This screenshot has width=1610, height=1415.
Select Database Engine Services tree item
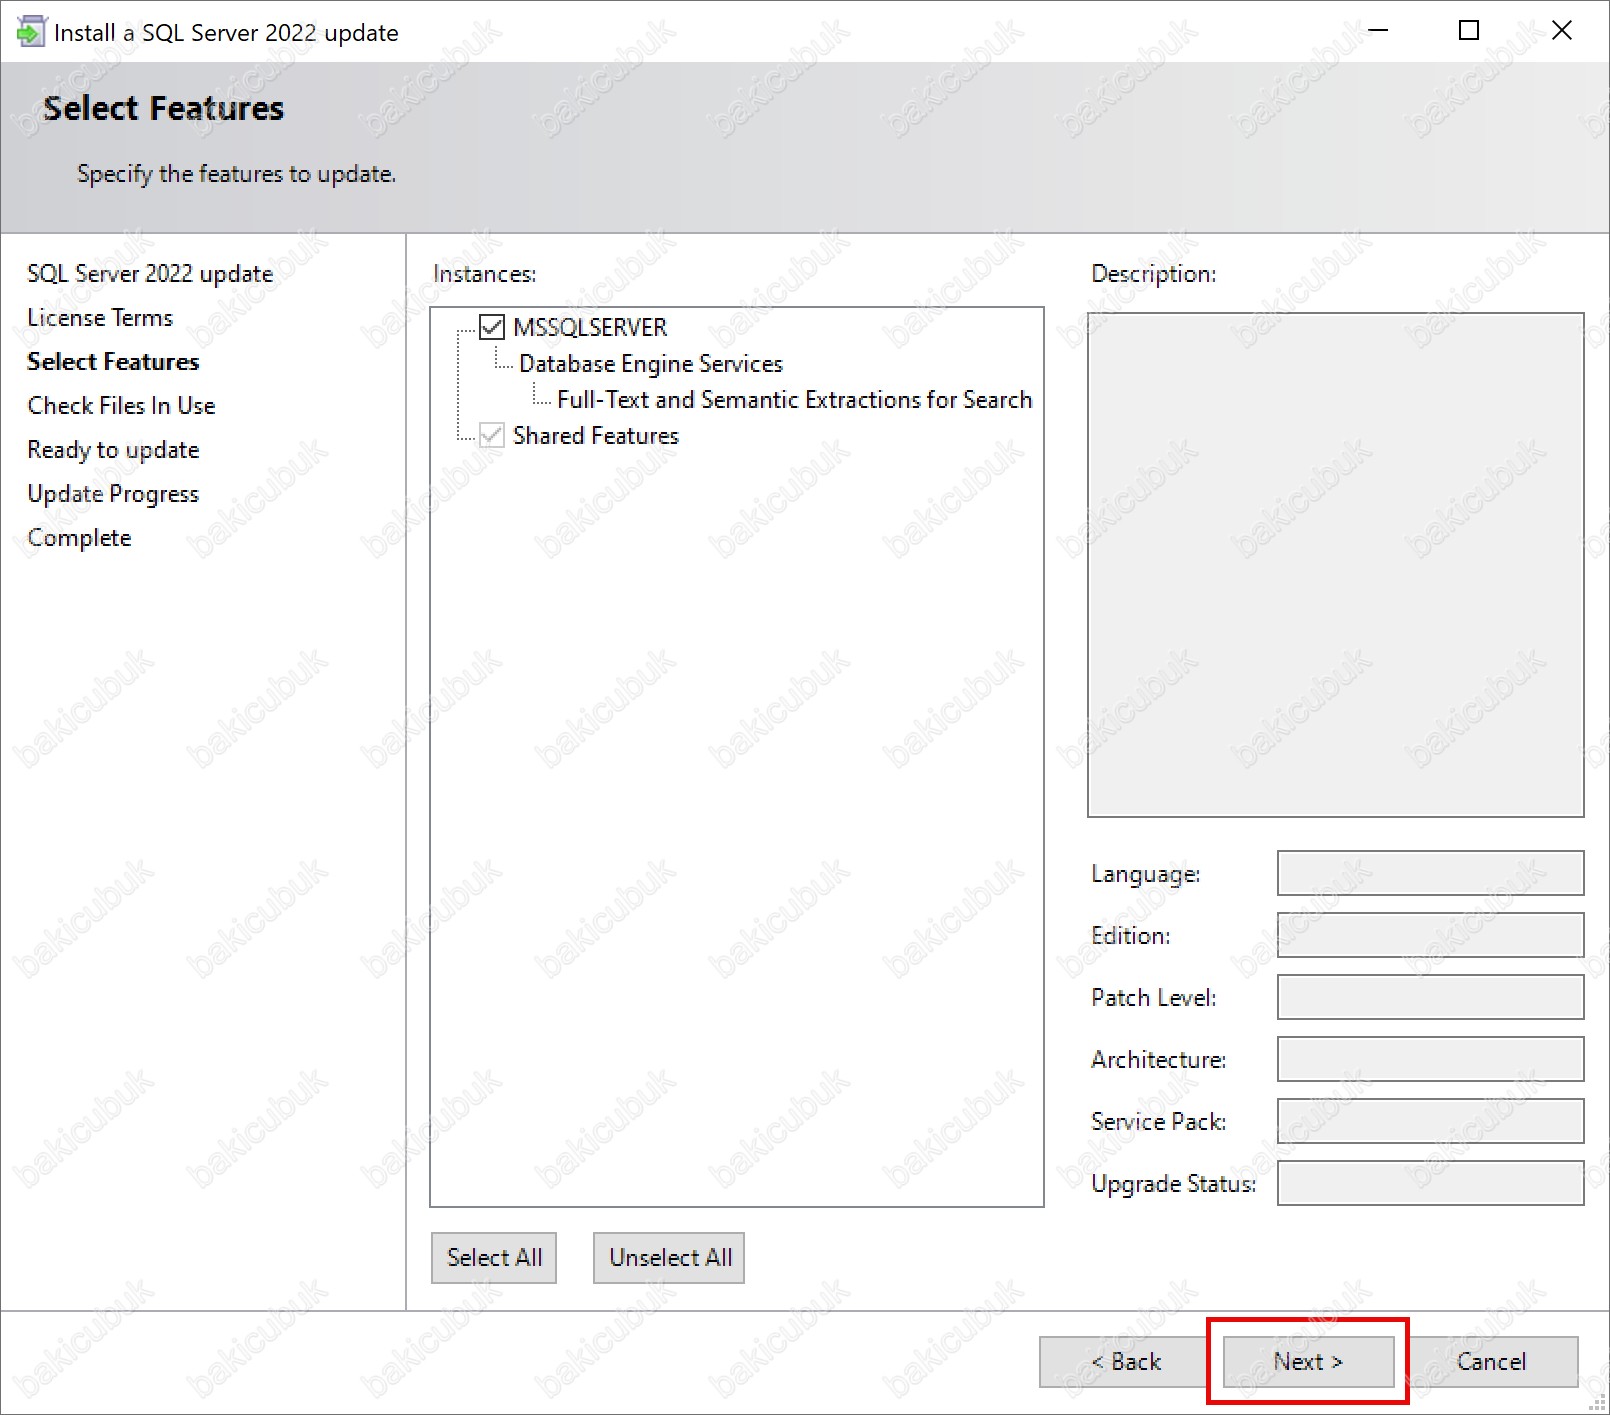650,363
